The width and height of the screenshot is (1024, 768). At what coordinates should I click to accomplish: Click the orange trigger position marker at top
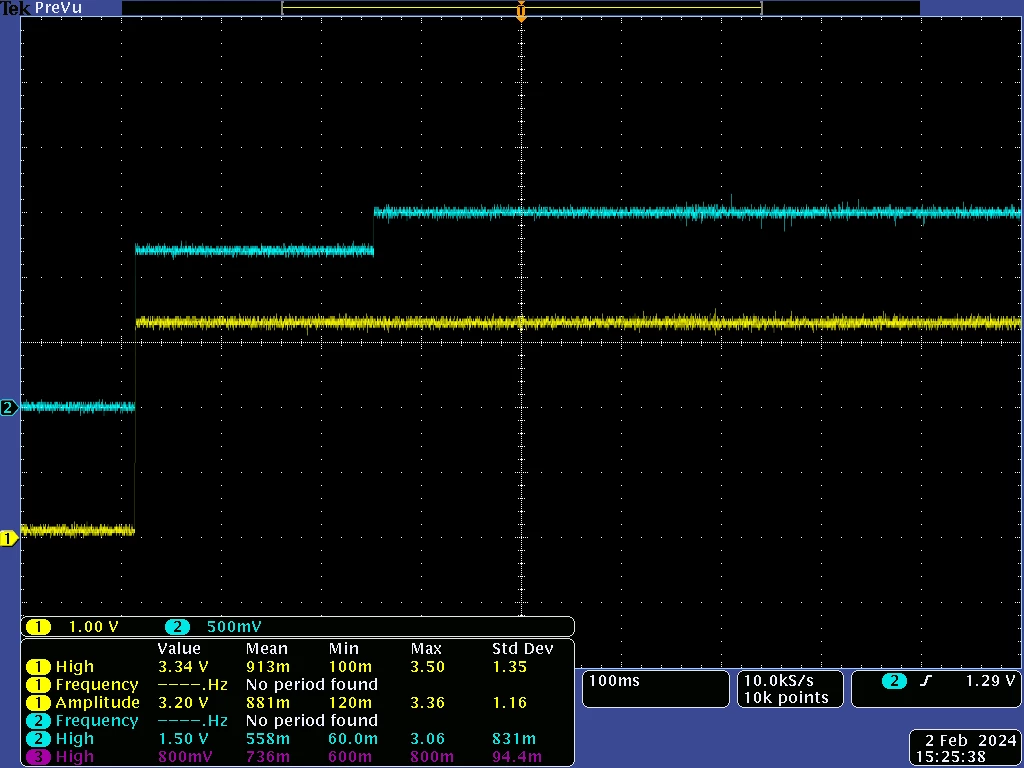point(521,11)
